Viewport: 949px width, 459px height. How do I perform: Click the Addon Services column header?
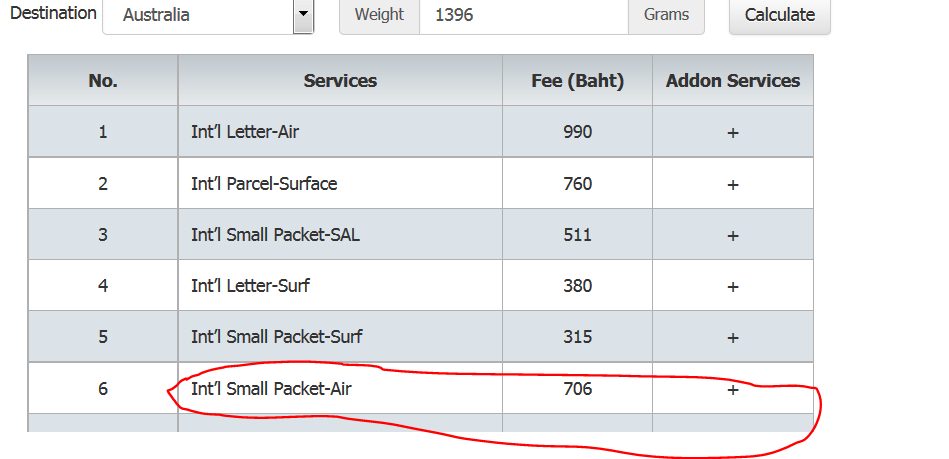[x=733, y=81]
